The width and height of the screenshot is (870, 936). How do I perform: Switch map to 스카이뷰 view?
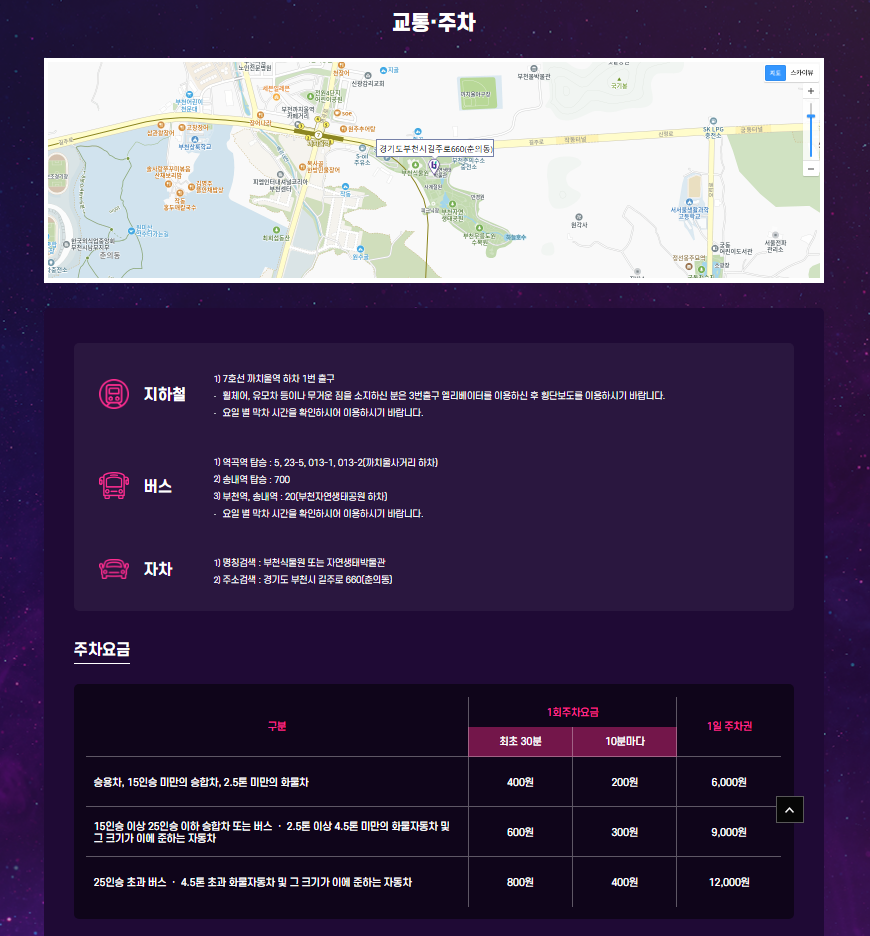tap(802, 73)
